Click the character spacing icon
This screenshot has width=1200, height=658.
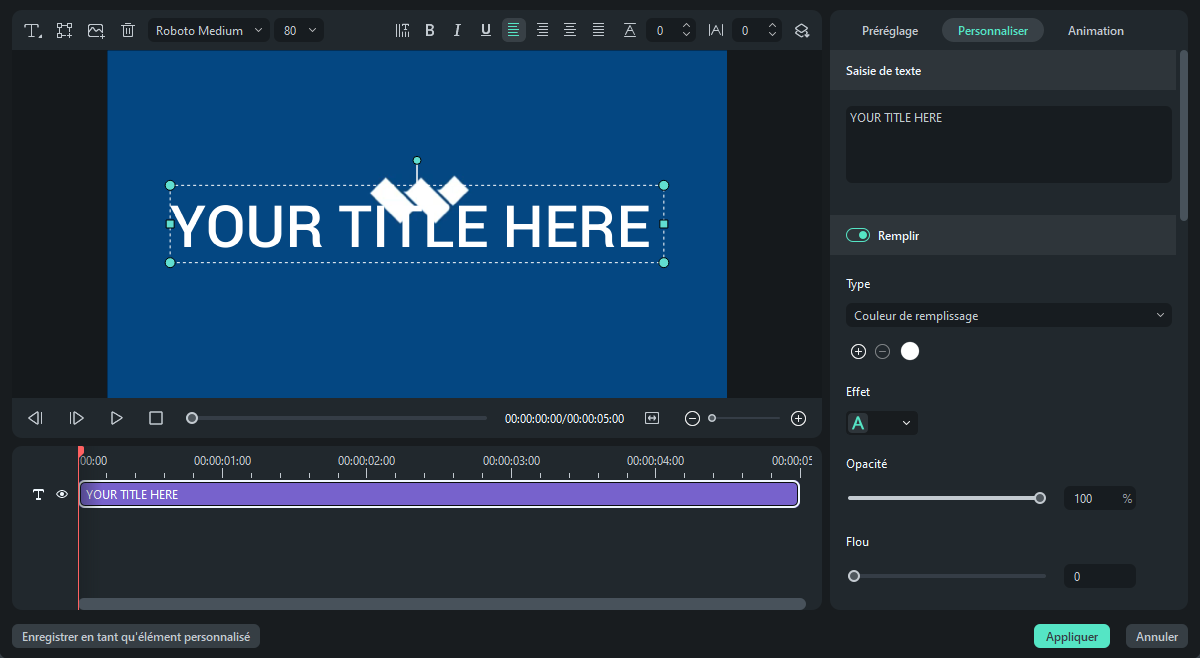(x=716, y=30)
